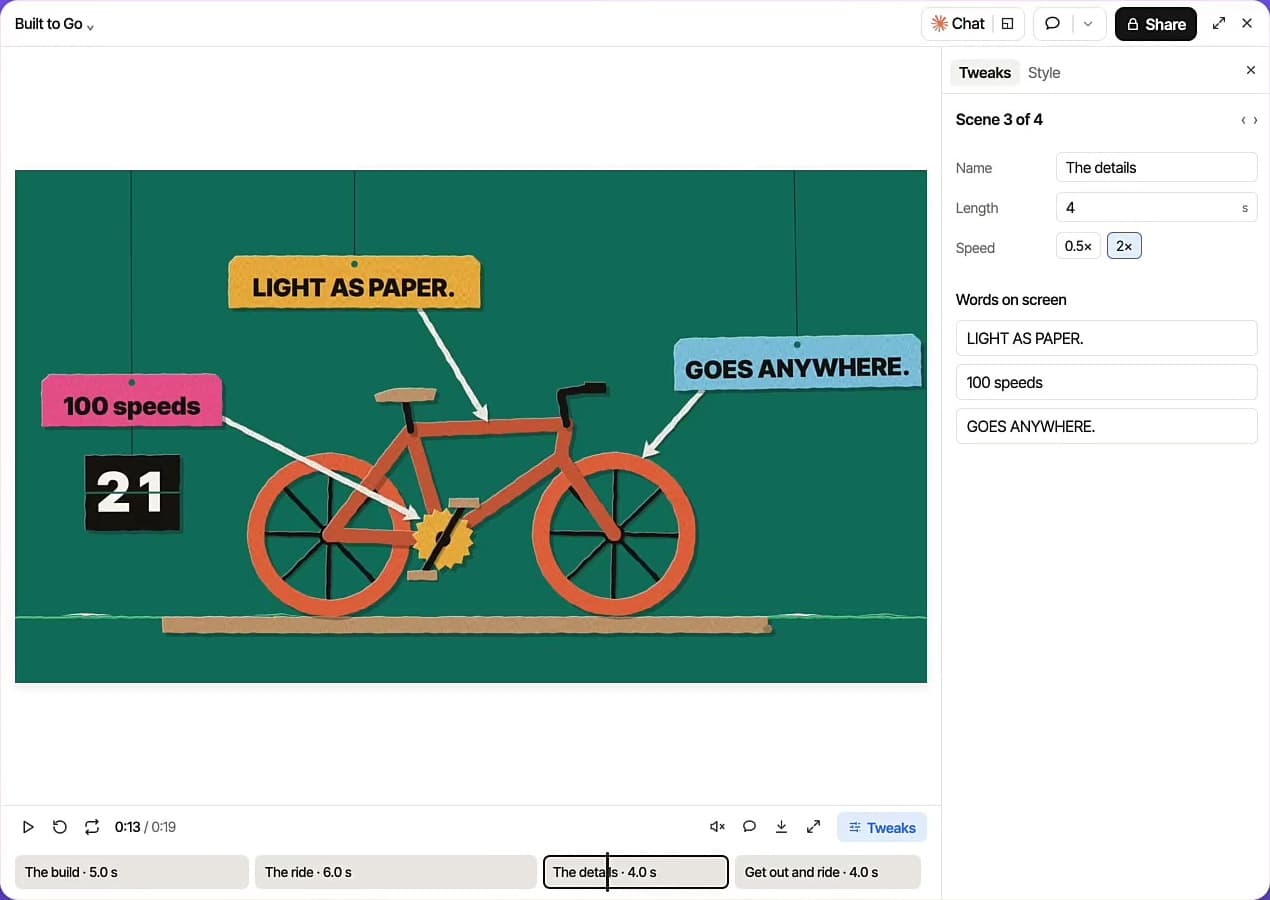Set speed to 0.5×

click(1078, 246)
